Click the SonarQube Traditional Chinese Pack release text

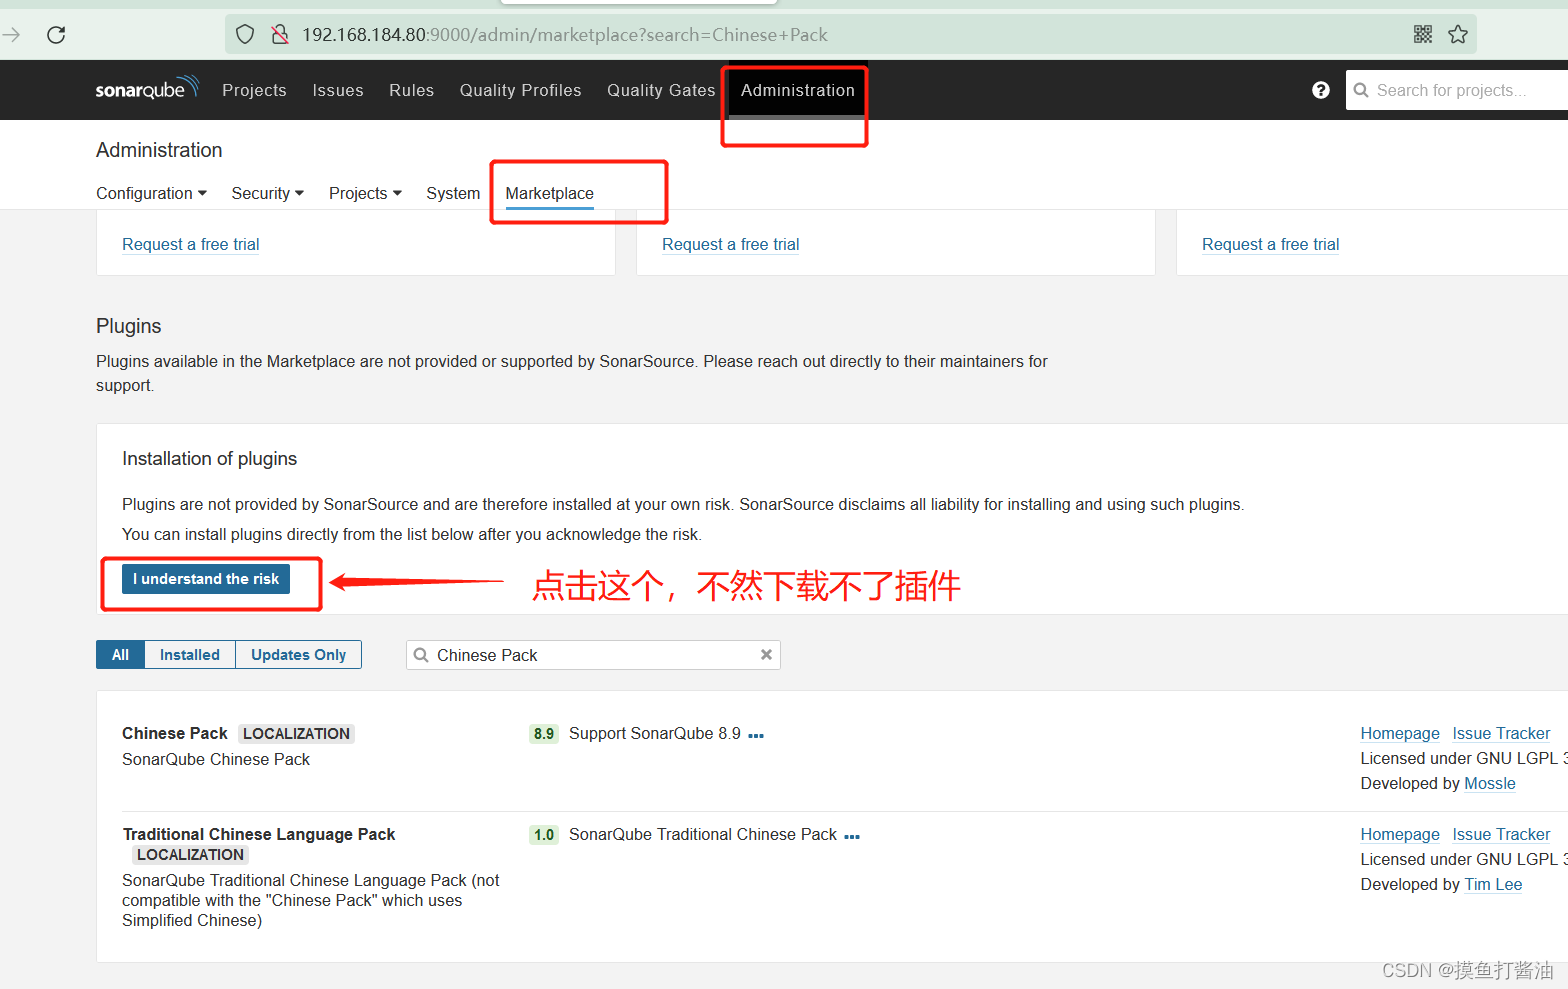point(703,834)
